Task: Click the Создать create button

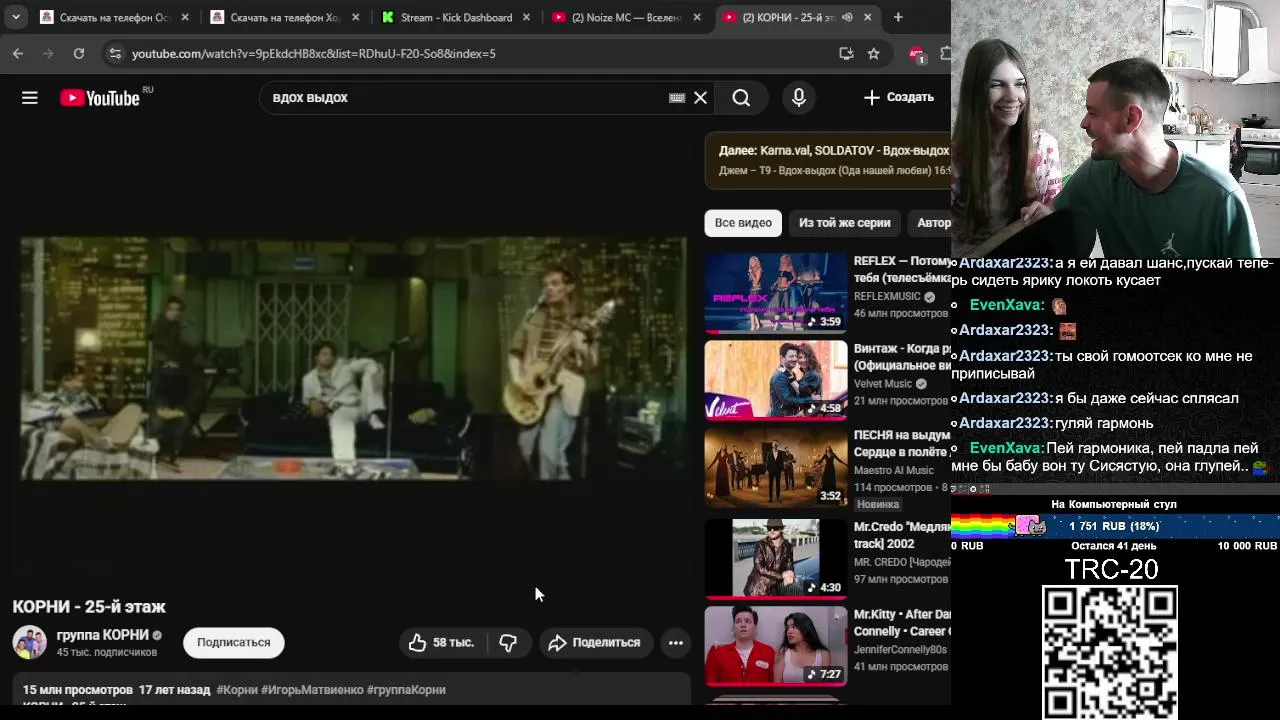Action: point(899,97)
